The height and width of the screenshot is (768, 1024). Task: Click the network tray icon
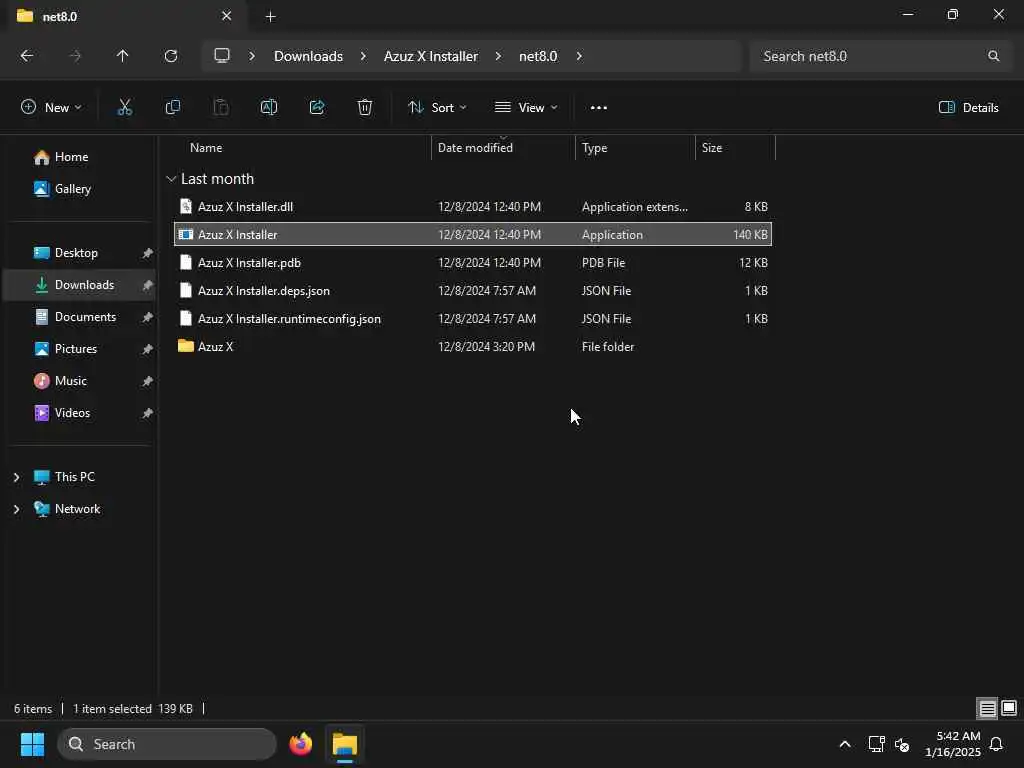[x=876, y=744]
